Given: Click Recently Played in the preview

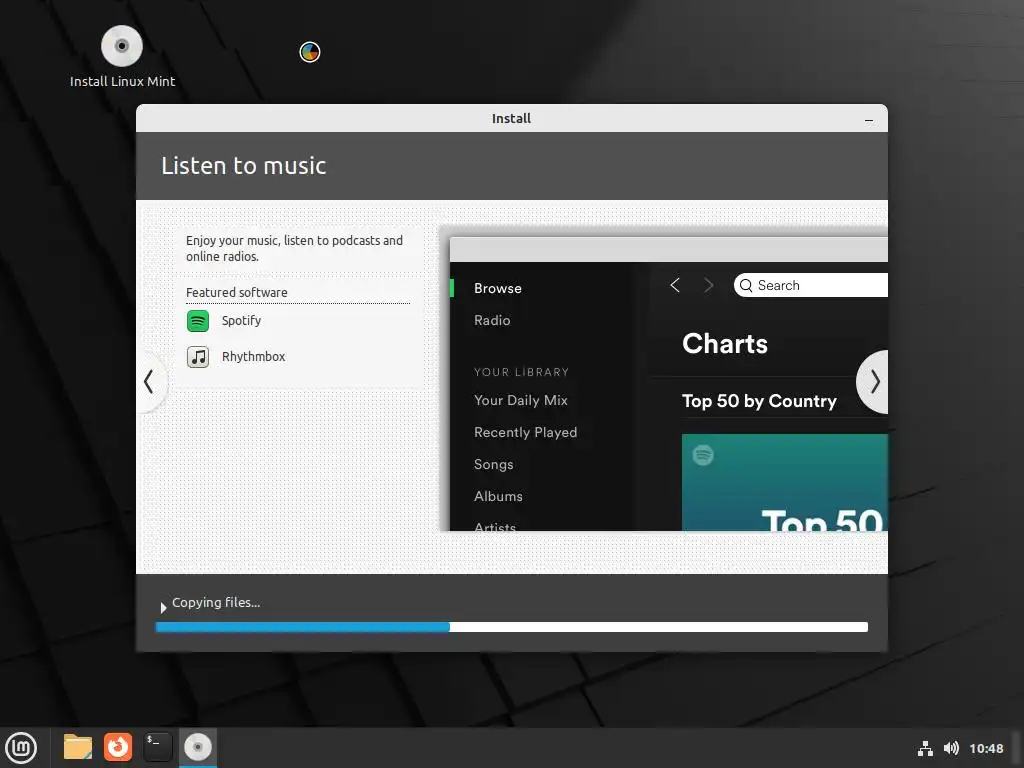Looking at the screenshot, I should coord(525,432).
